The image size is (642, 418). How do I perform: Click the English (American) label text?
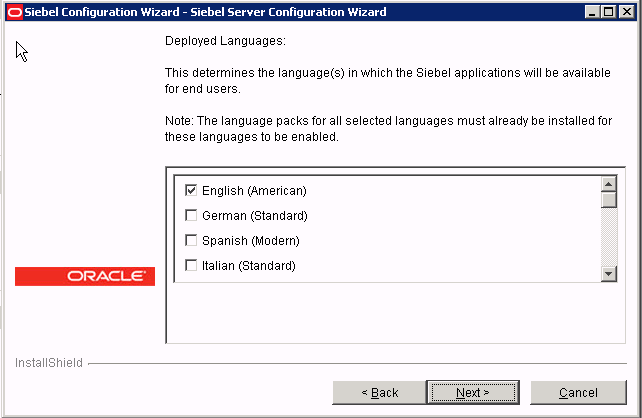pos(254,191)
